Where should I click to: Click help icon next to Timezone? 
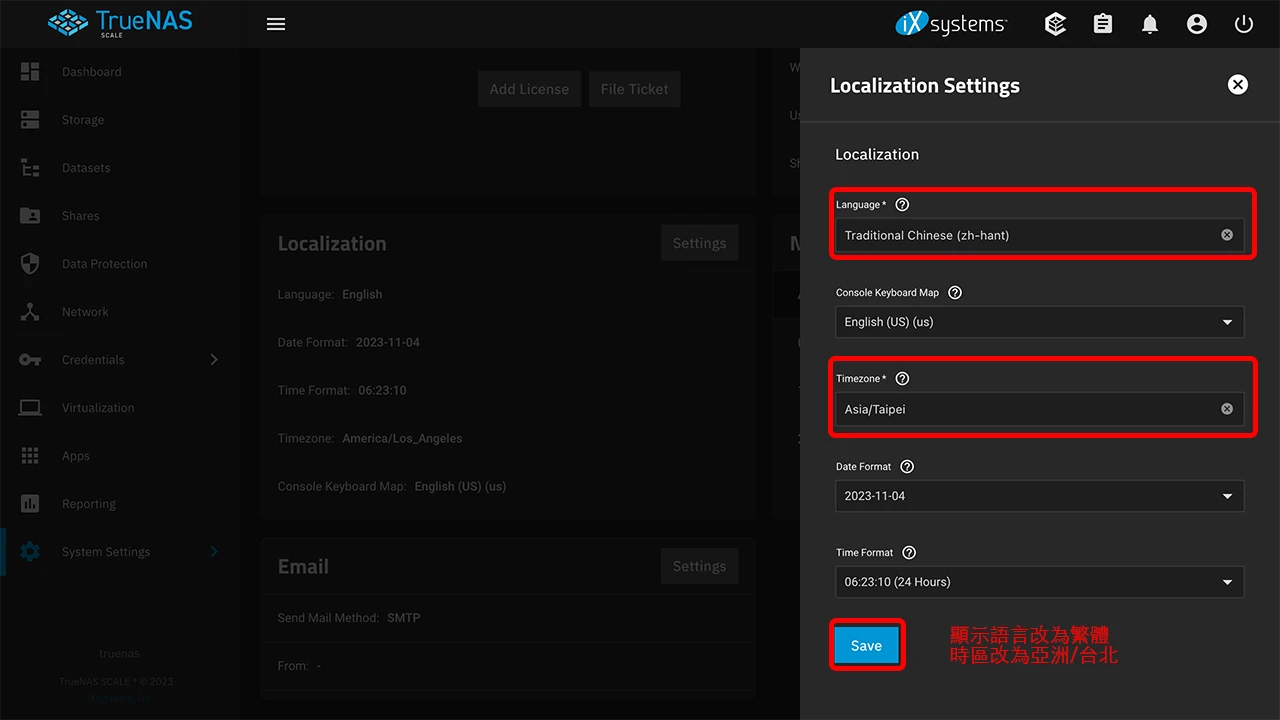tap(902, 379)
